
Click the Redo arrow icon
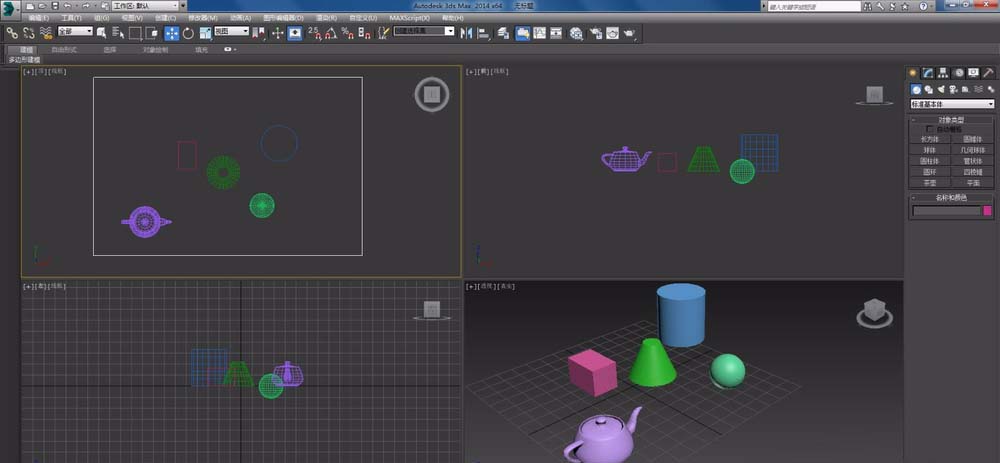(x=85, y=6)
